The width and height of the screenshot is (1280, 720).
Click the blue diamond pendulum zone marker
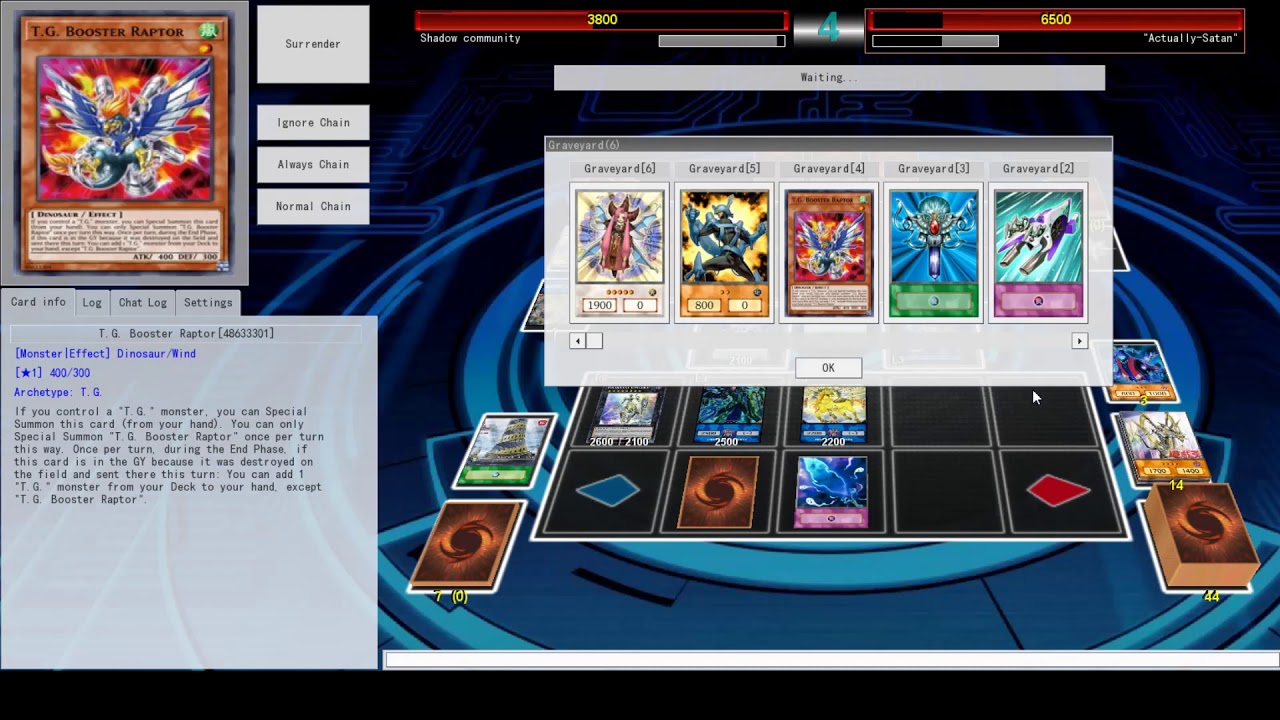pyautogui.click(x=608, y=490)
